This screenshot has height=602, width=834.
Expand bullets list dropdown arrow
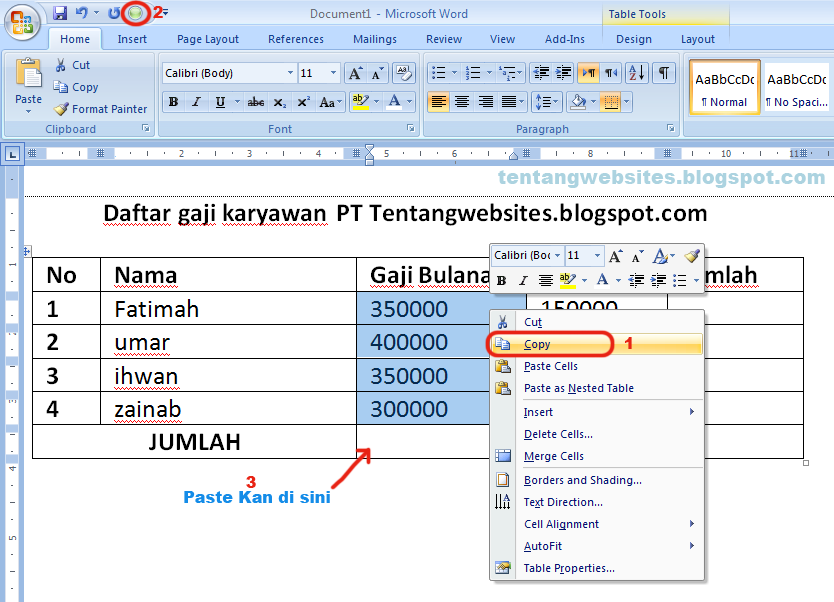(454, 73)
